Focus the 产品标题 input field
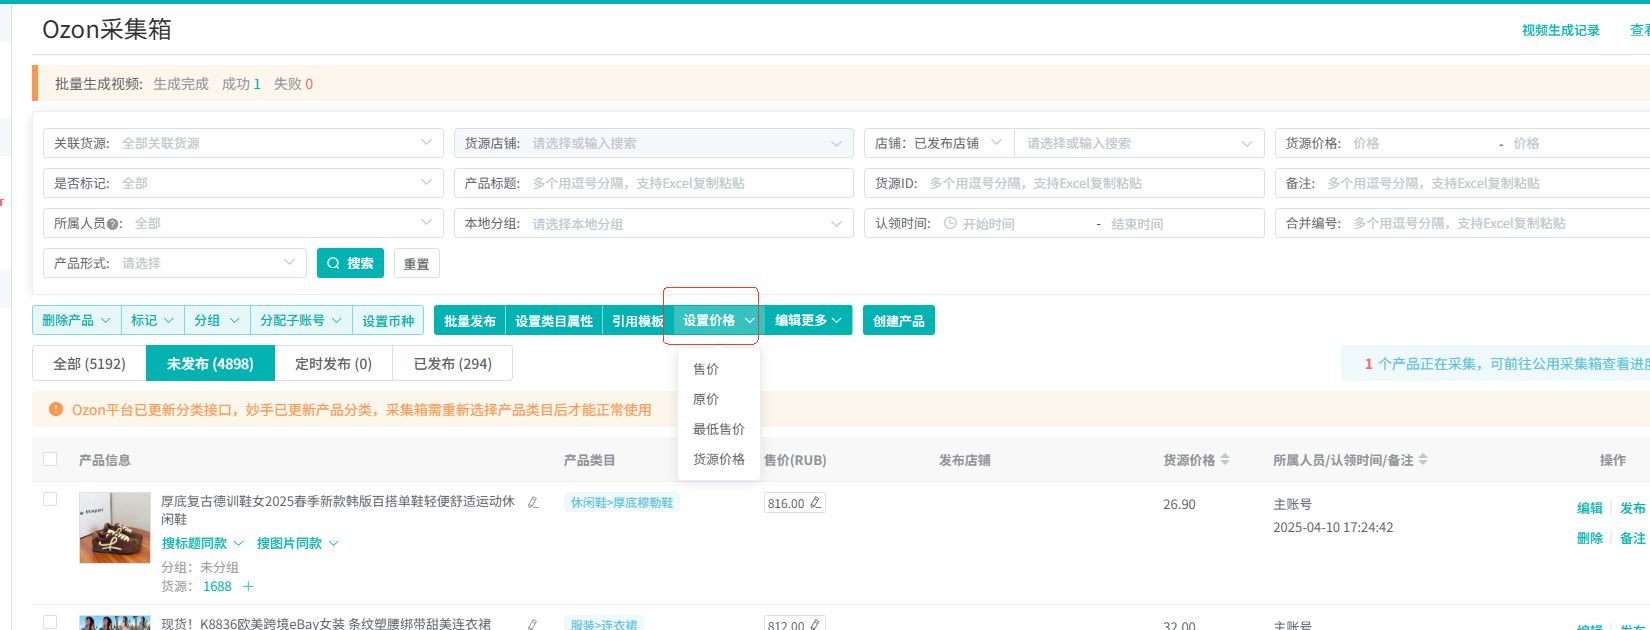This screenshot has width=1650, height=630. click(x=654, y=183)
